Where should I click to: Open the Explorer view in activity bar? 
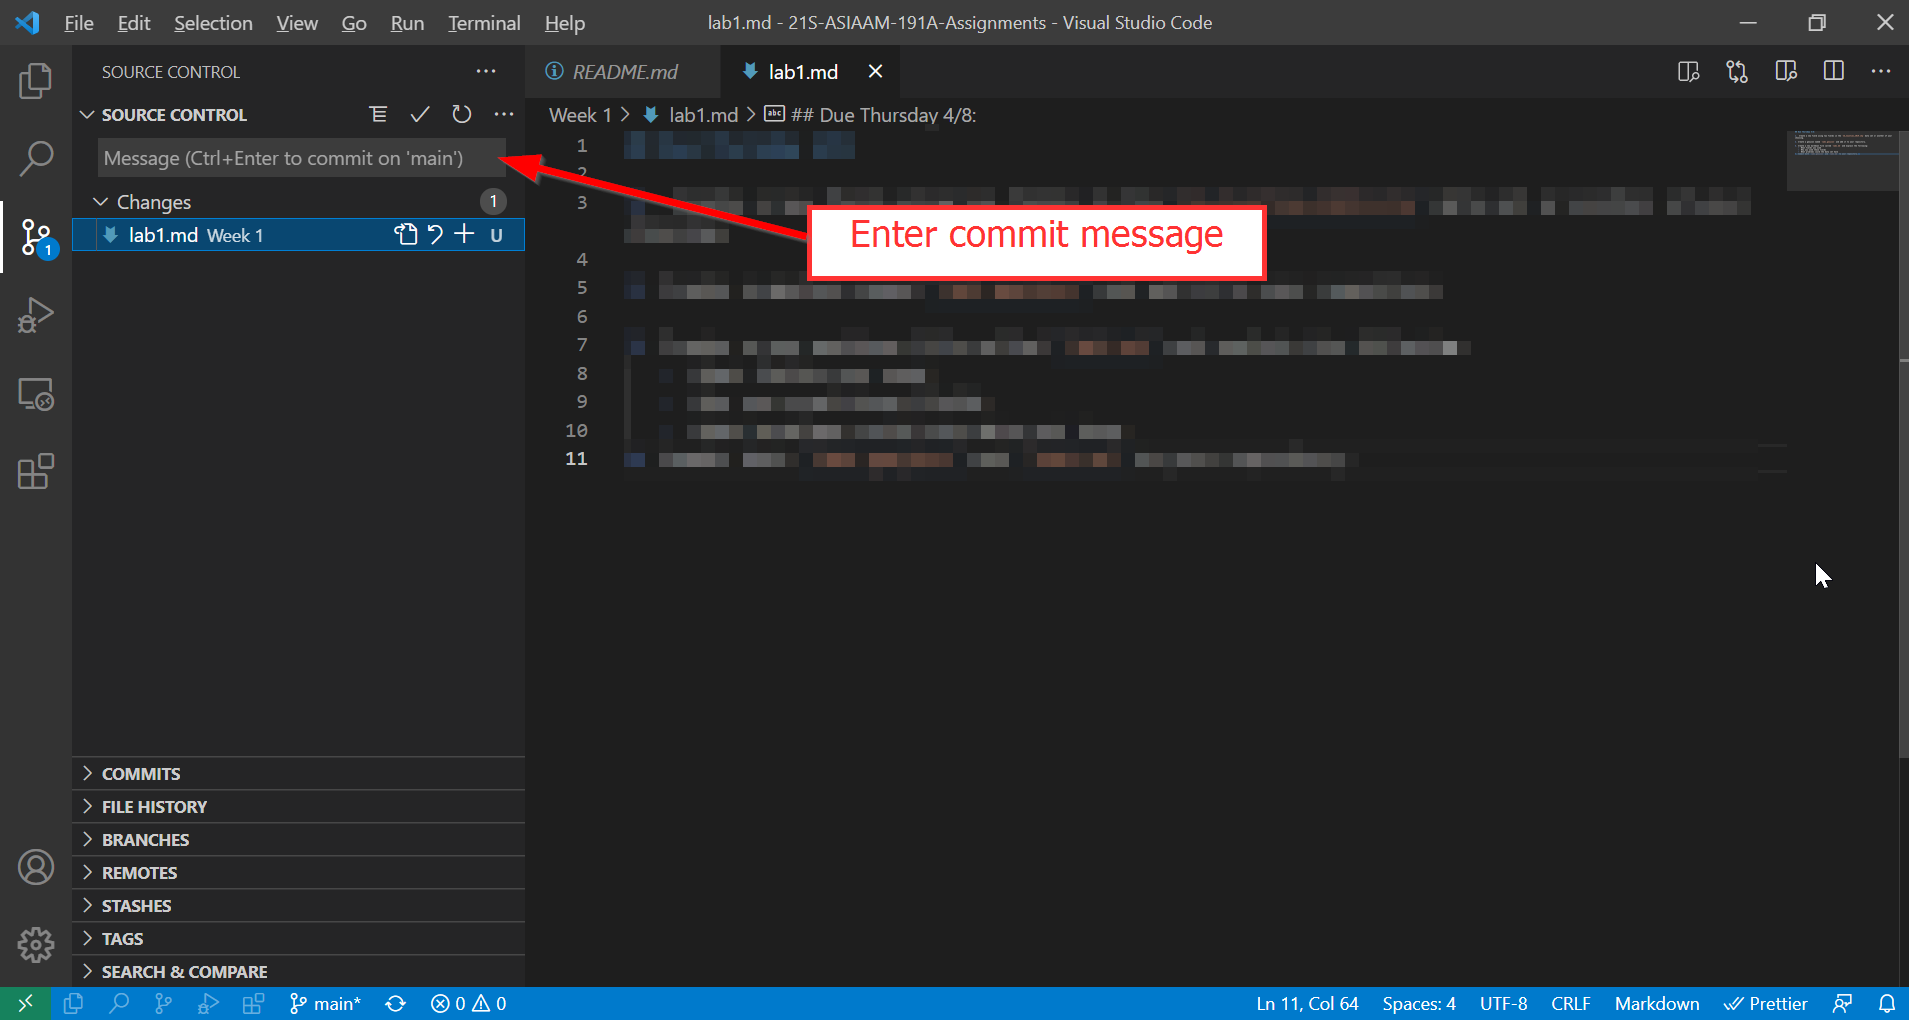[x=36, y=81]
